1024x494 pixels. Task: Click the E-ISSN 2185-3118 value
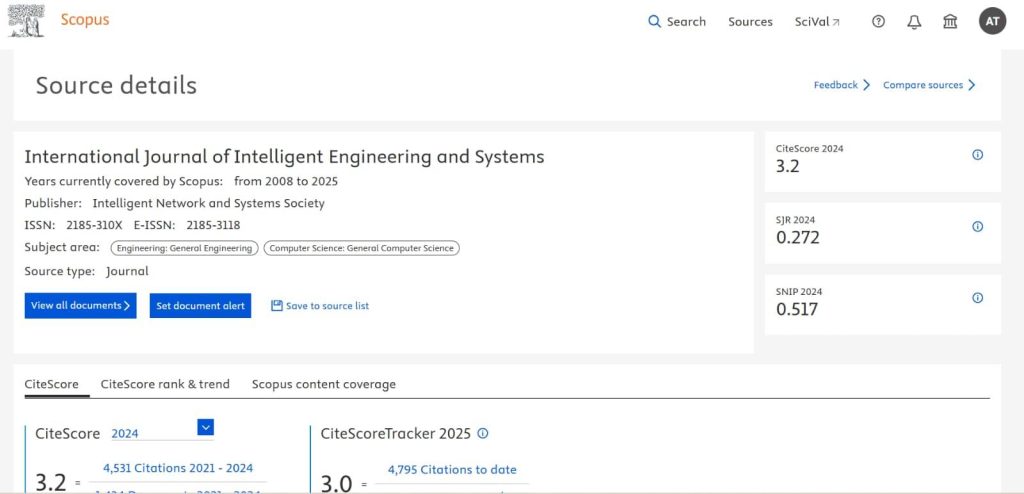pyautogui.click(x=214, y=225)
